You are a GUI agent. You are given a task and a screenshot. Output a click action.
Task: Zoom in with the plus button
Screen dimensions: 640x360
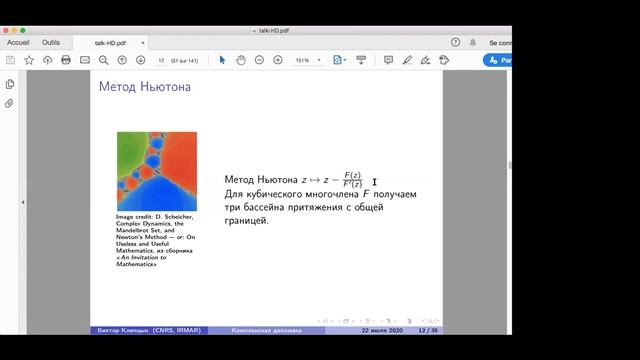(x=278, y=60)
